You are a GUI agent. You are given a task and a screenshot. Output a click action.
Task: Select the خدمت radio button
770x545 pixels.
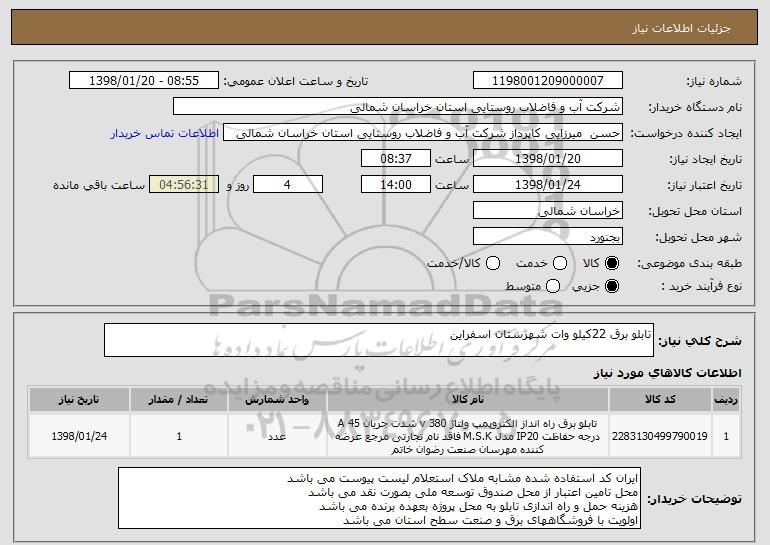pyautogui.click(x=560, y=264)
